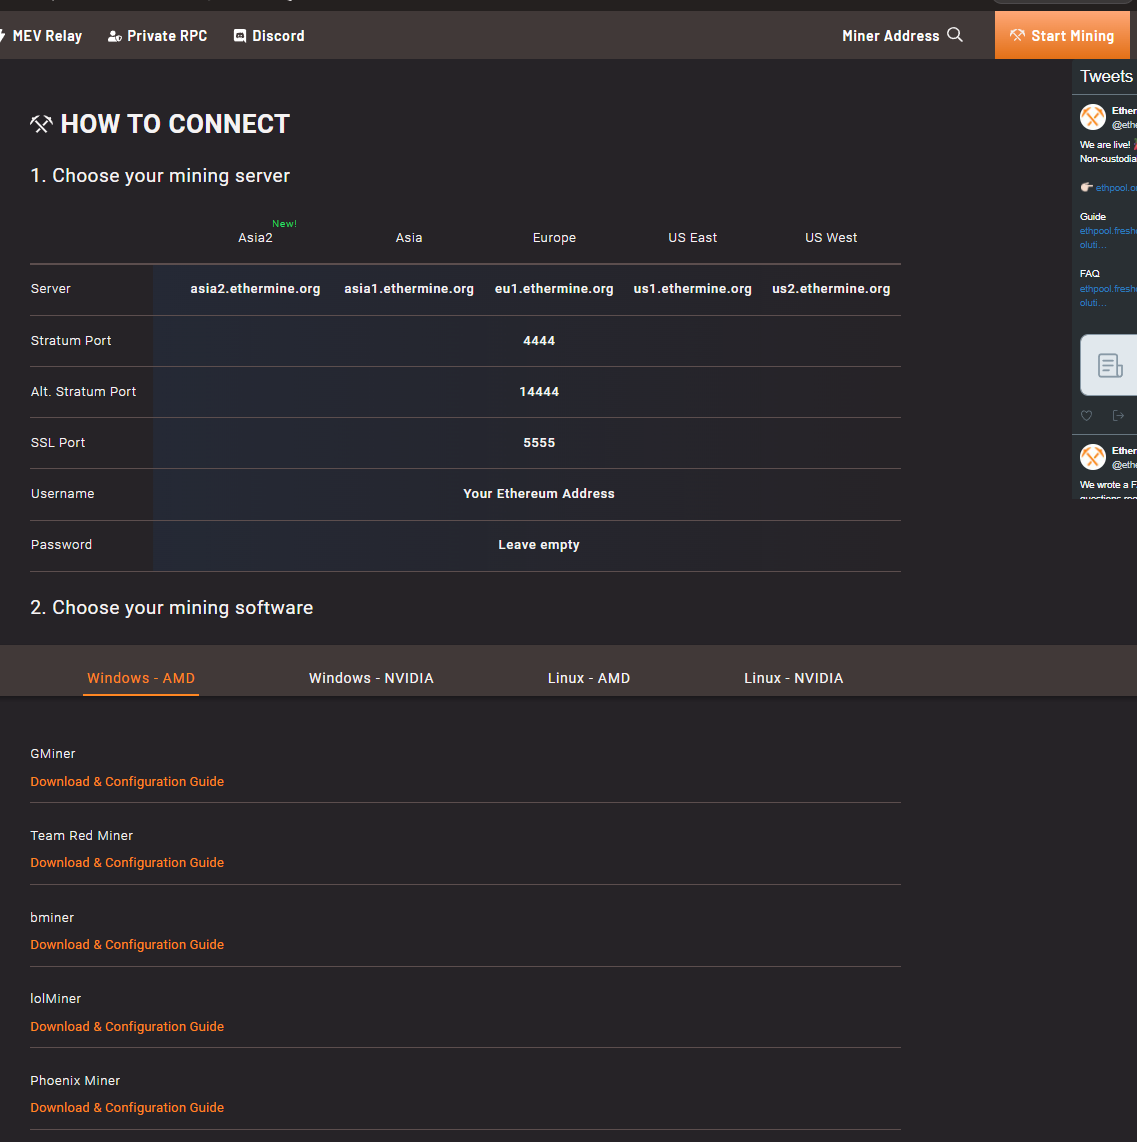Click the us2.ethermine.org server address
The image size is (1137, 1142).
831,288
